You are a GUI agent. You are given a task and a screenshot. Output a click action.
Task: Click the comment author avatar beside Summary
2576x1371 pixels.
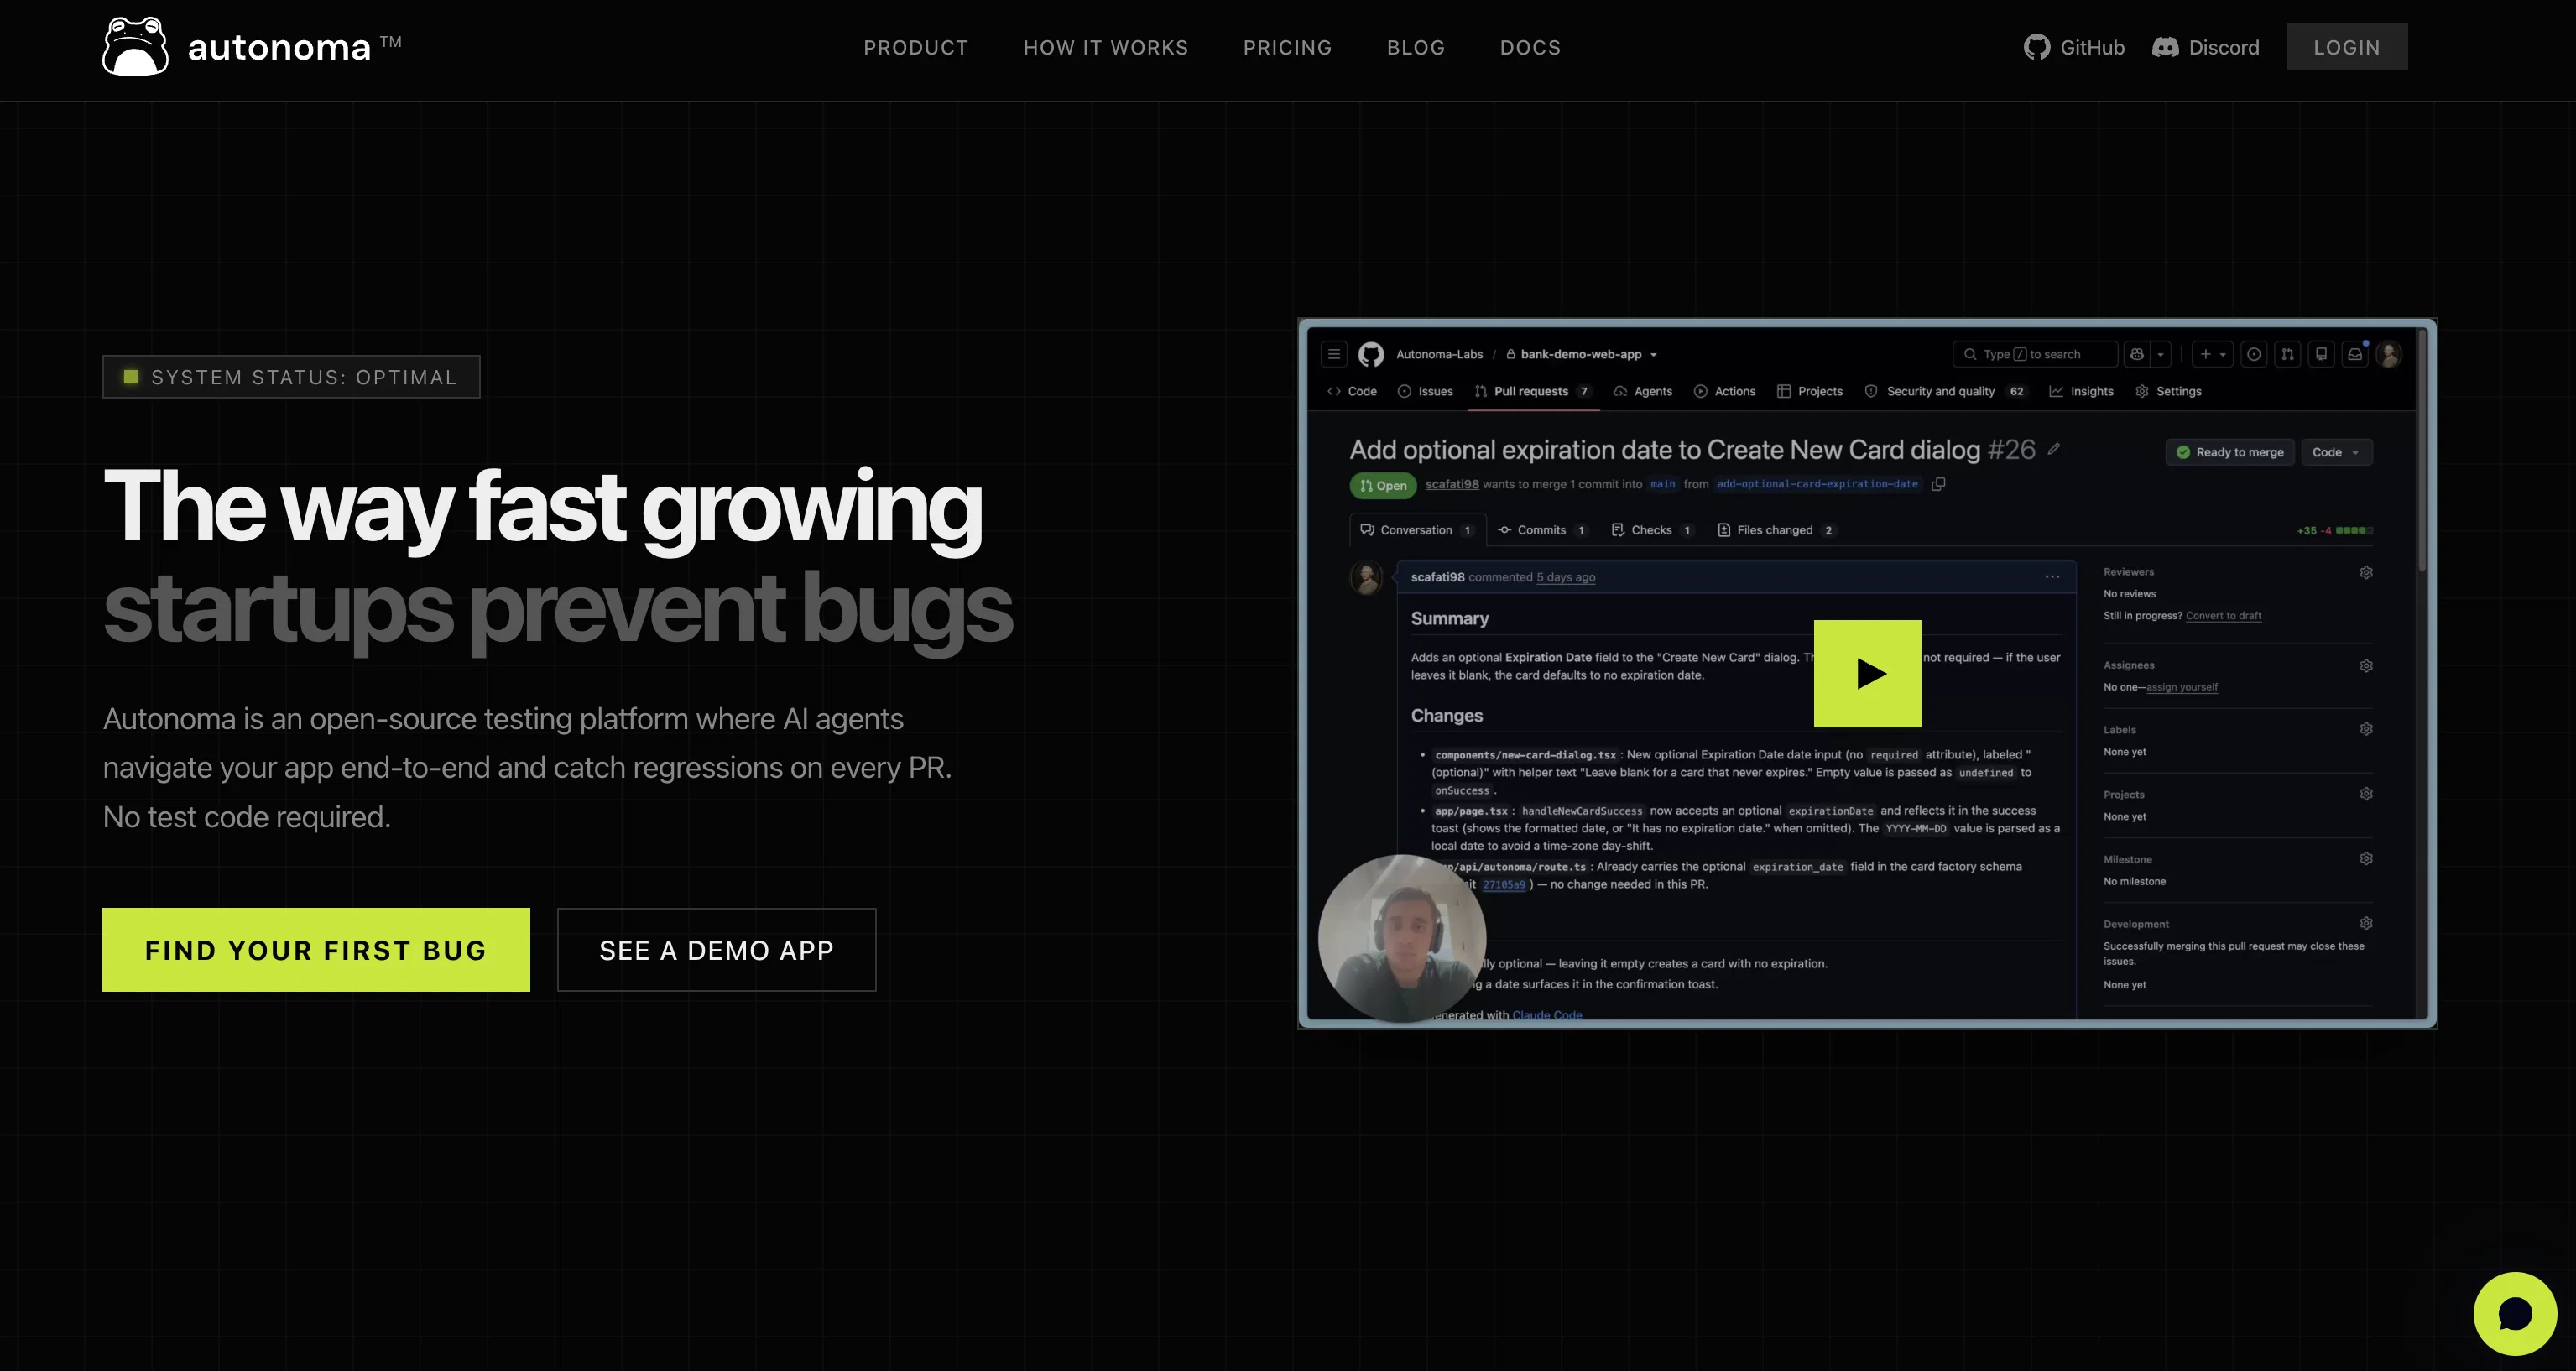(1366, 577)
